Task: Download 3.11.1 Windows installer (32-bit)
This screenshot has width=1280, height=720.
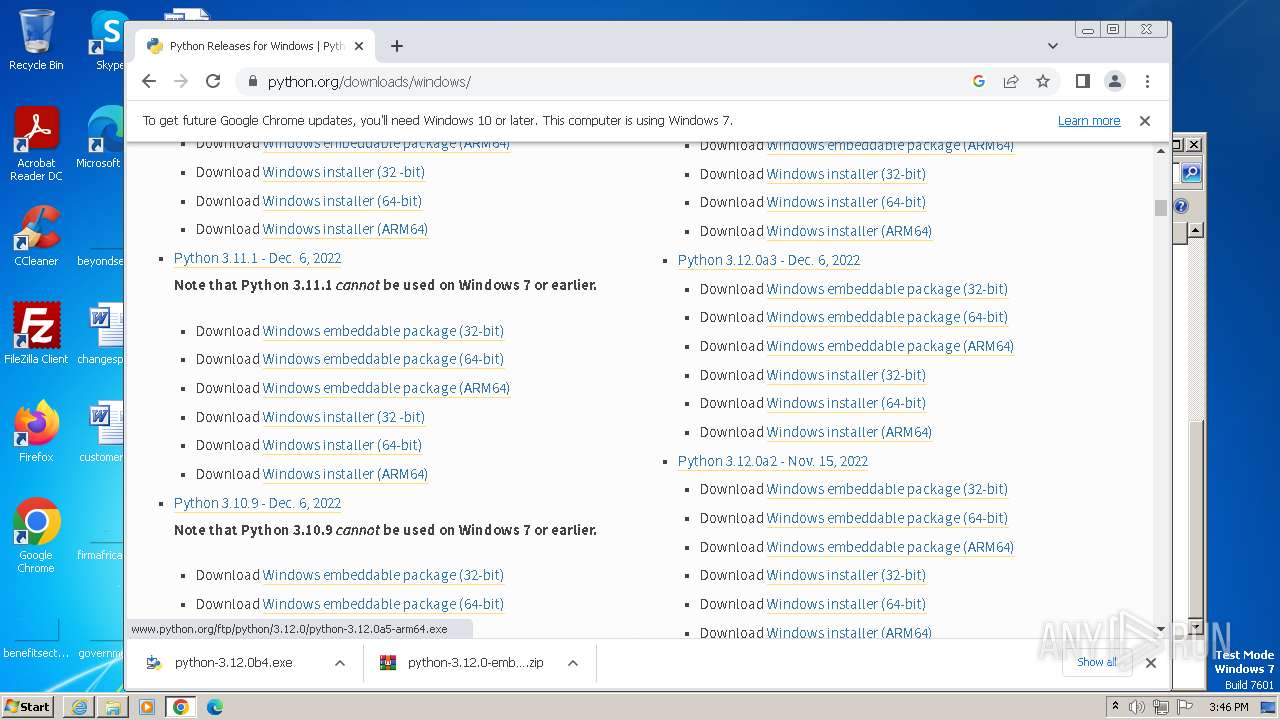Action: [x=344, y=417]
